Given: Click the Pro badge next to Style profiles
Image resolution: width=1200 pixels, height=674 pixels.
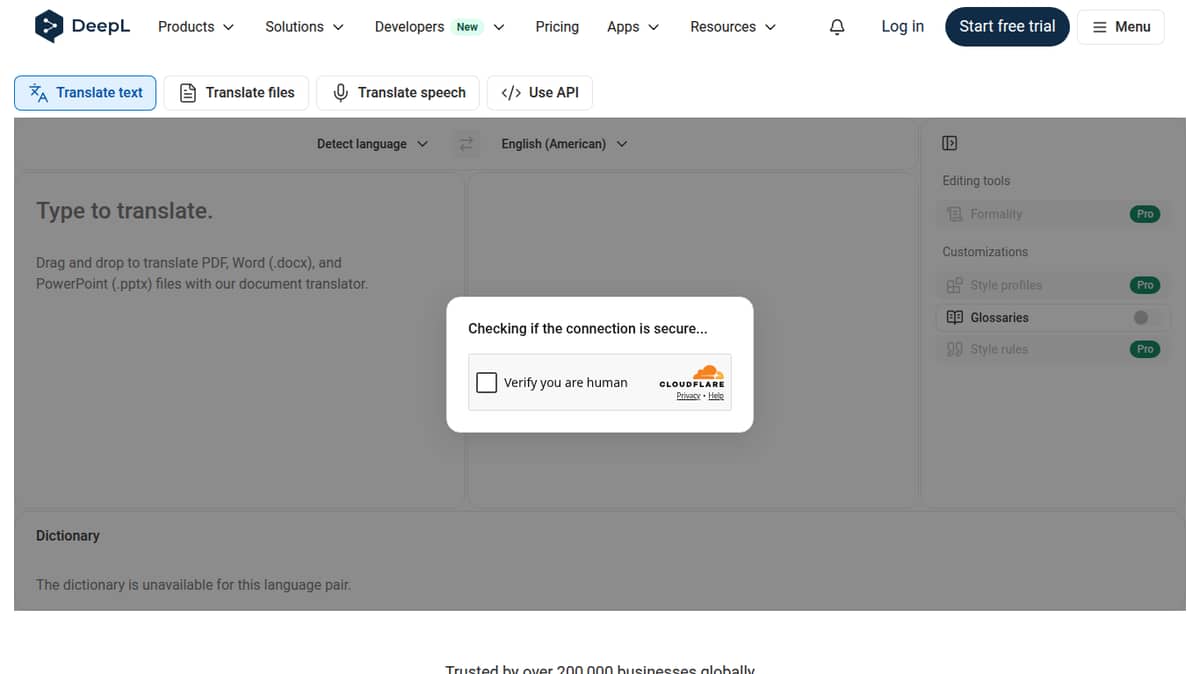Looking at the screenshot, I should pos(1145,285).
